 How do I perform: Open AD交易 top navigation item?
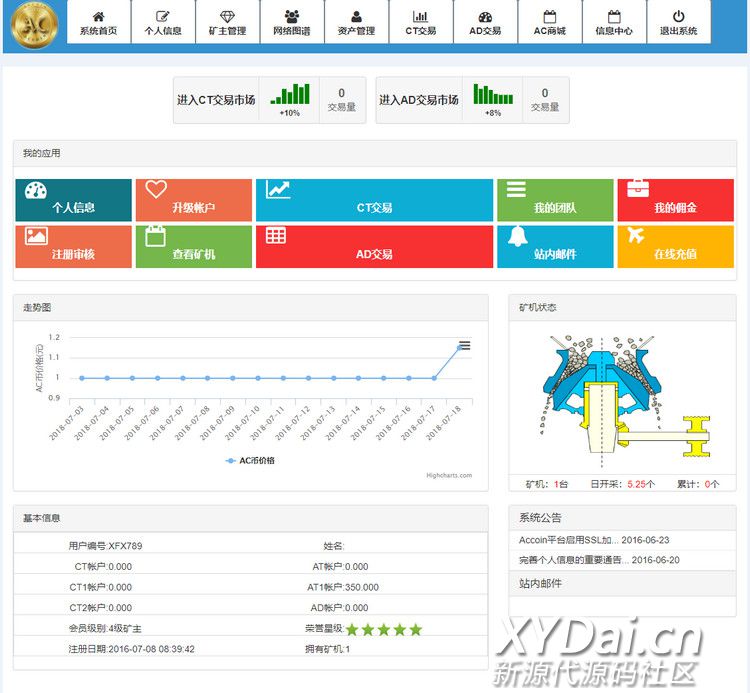pos(485,22)
